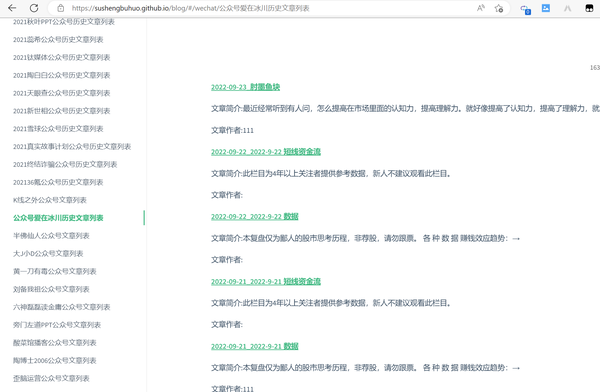The image size is (600, 392).
Task: Click the browser back arrow
Action: (x=12, y=8)
